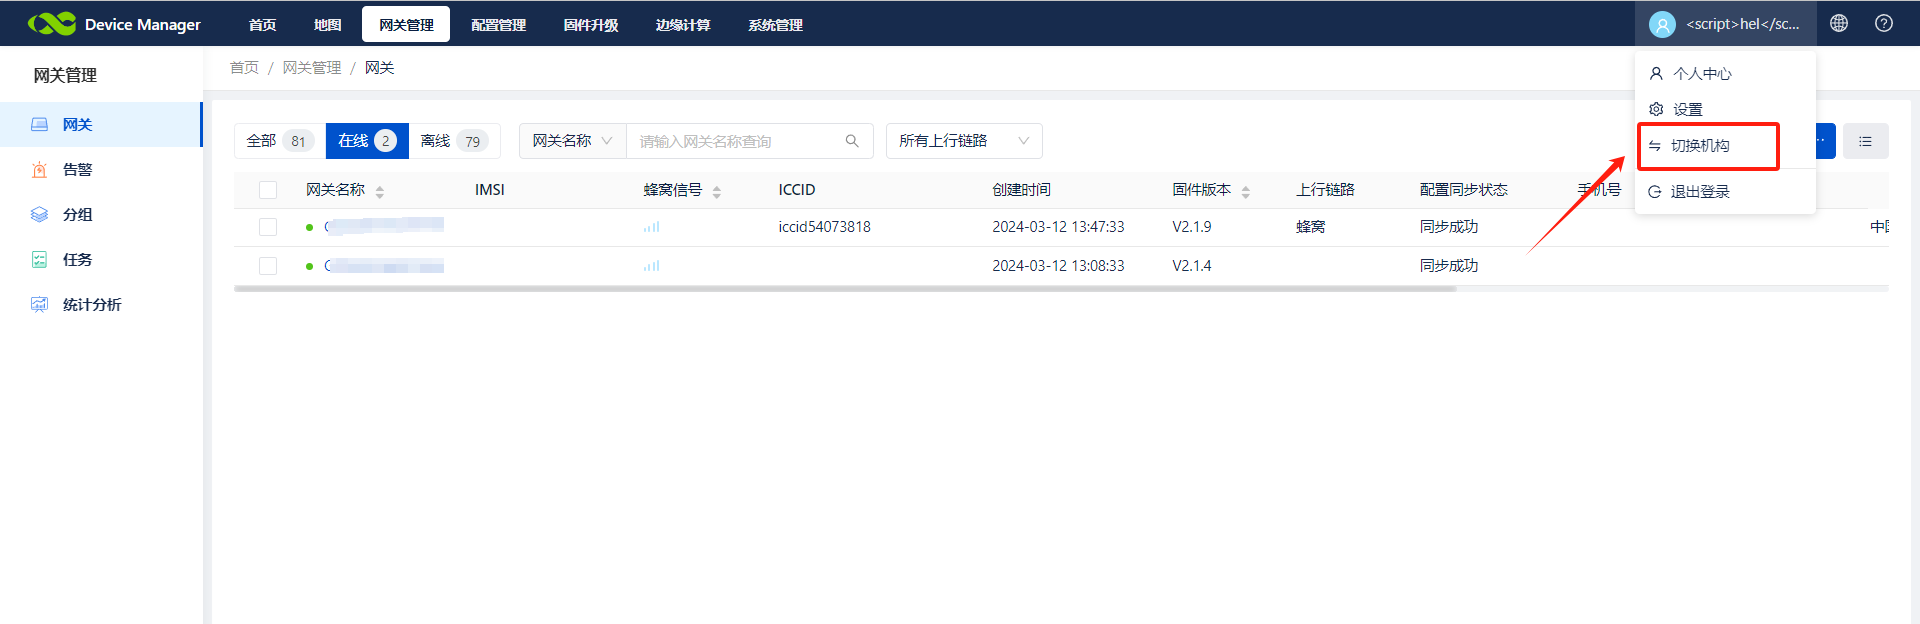The height and width of the screenshot is (624, 1920).
Task: Open 统计分析 in the sidebar
Action: pos(100,304)
